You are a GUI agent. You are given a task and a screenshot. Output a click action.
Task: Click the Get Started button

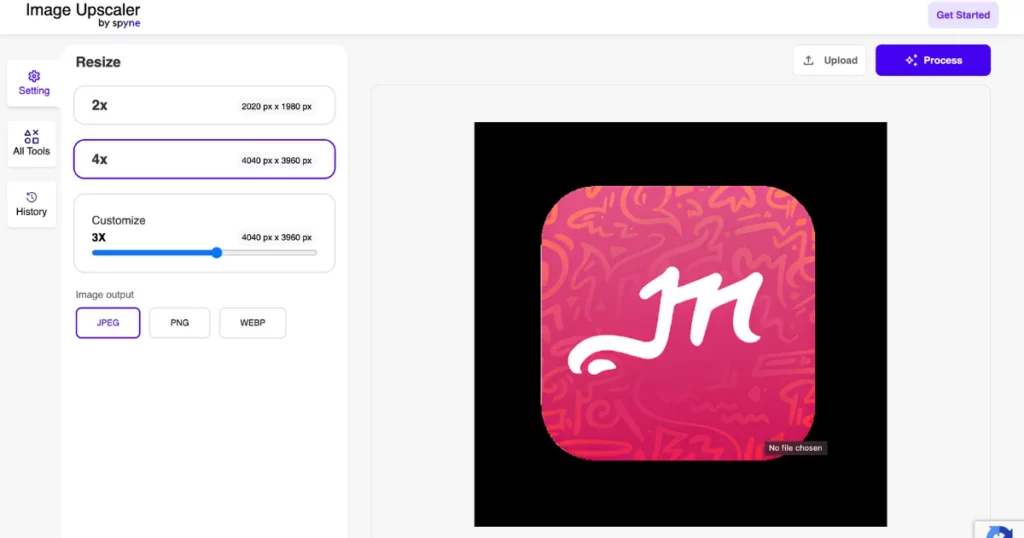pyautogui.click(x=963, y=15)
